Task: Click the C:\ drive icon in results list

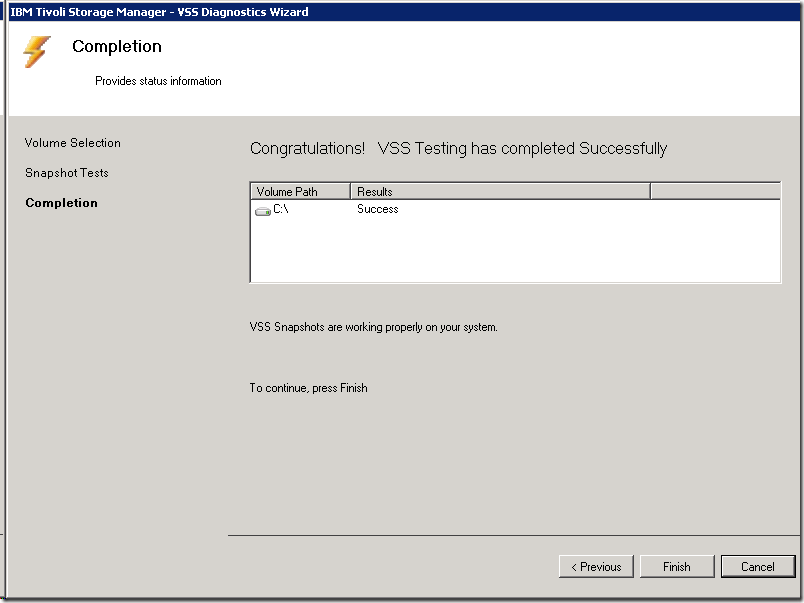Action: [263, 210]
